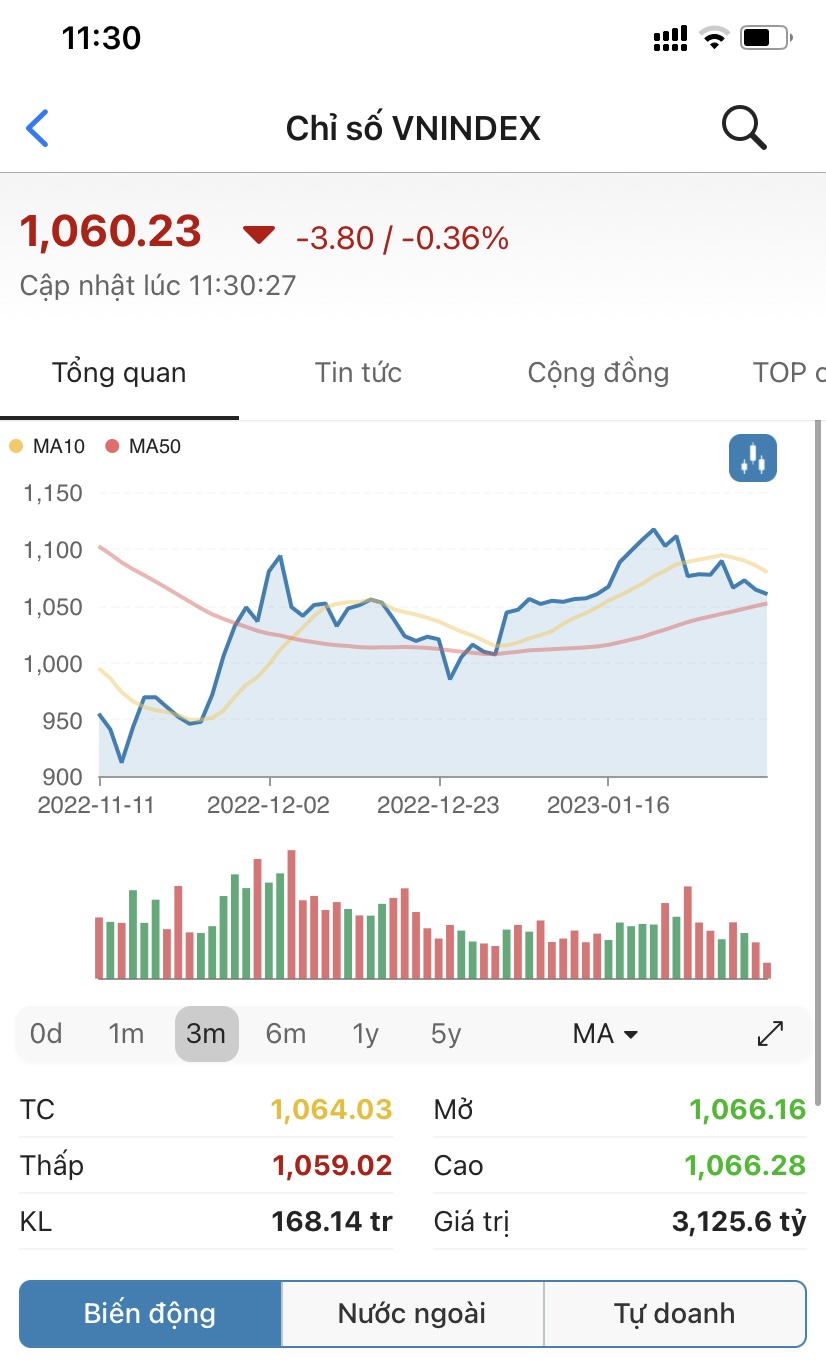This screenshot has width=826, height=1364.
Task: Tap the 2022-12-02 chart date marker
Action: click(x=268, y=805)
